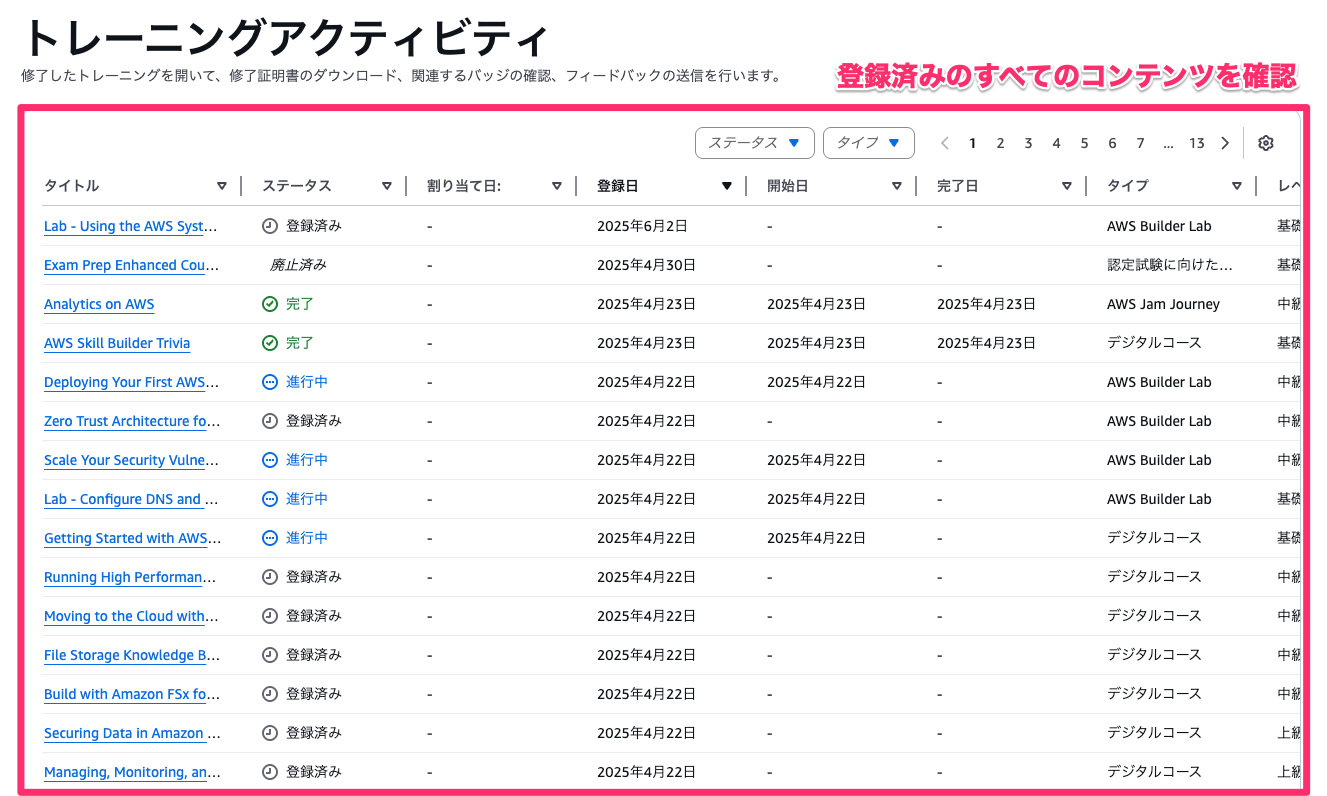Open Deploying Your First AWS… link

point(131,382)
